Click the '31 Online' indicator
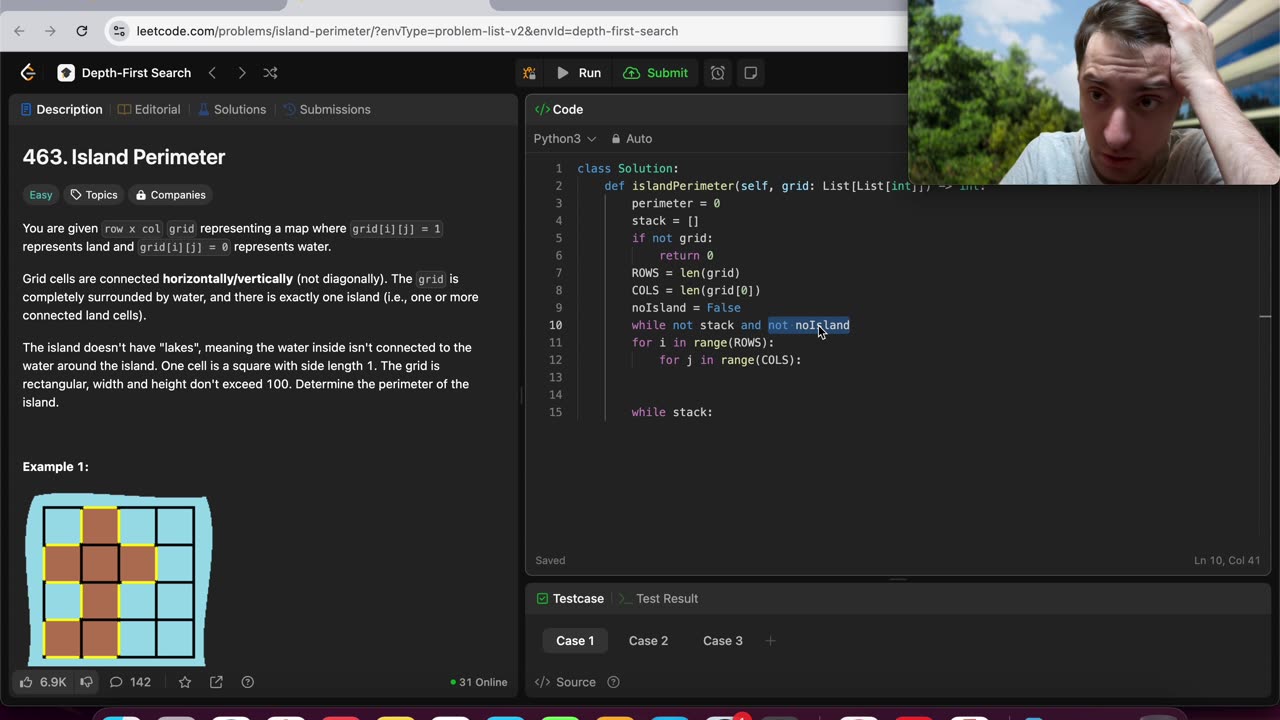Screen dimensions: 1280x720 pyautogui.click(x=479, y=682)
